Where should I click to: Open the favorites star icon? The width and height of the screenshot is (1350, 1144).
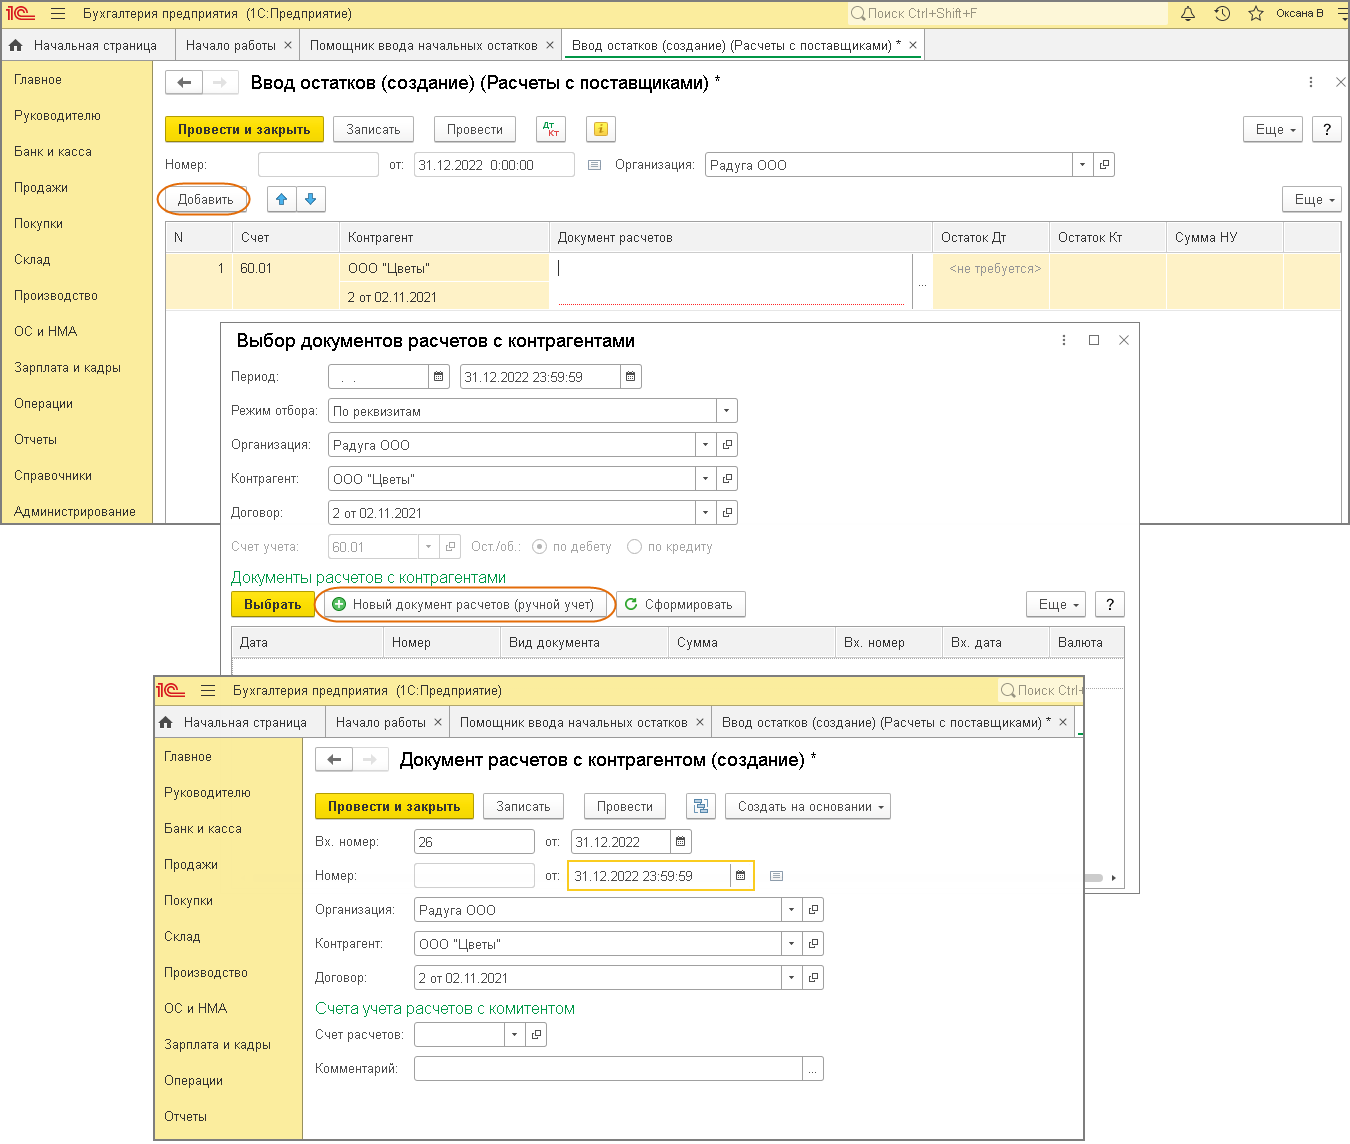(x=1256, y=14)
